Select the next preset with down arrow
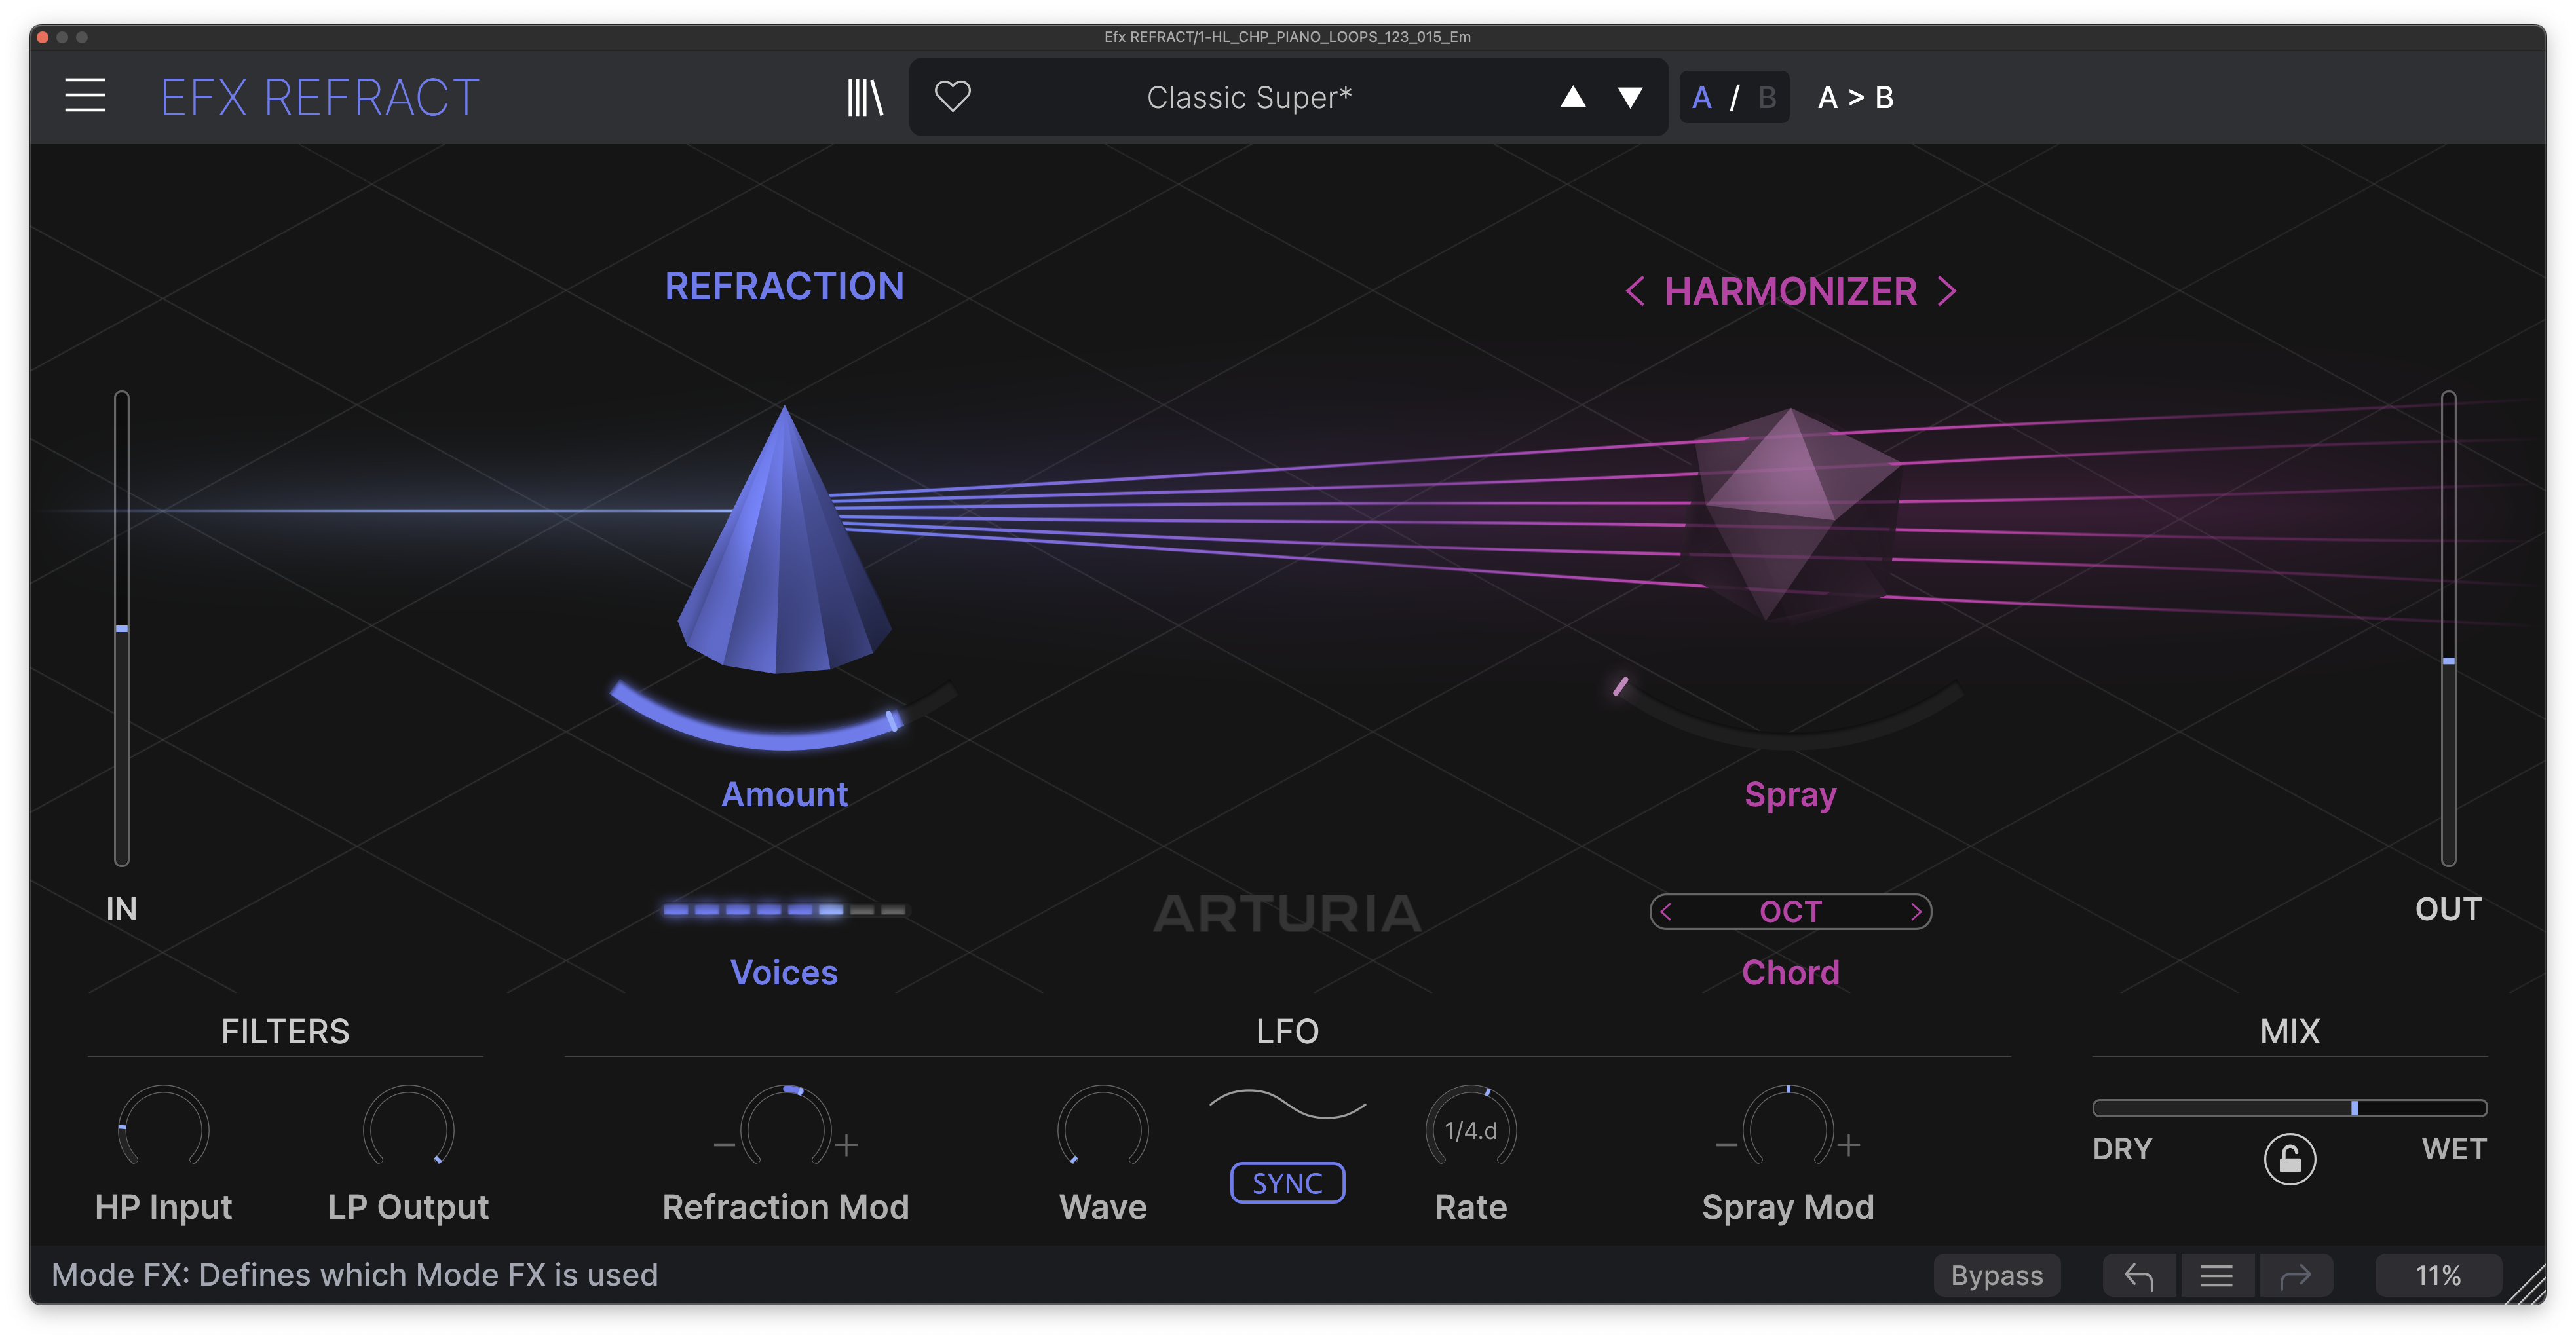 (1630, 97)
